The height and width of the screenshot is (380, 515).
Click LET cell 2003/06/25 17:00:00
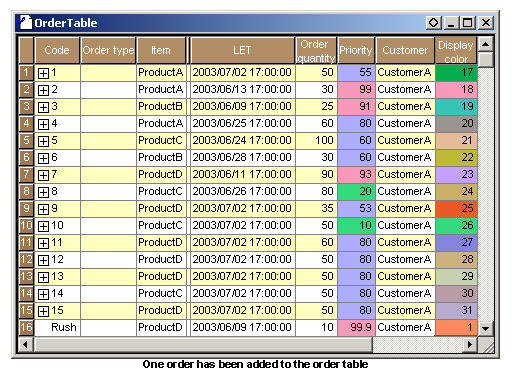click(x=242, y=123)
